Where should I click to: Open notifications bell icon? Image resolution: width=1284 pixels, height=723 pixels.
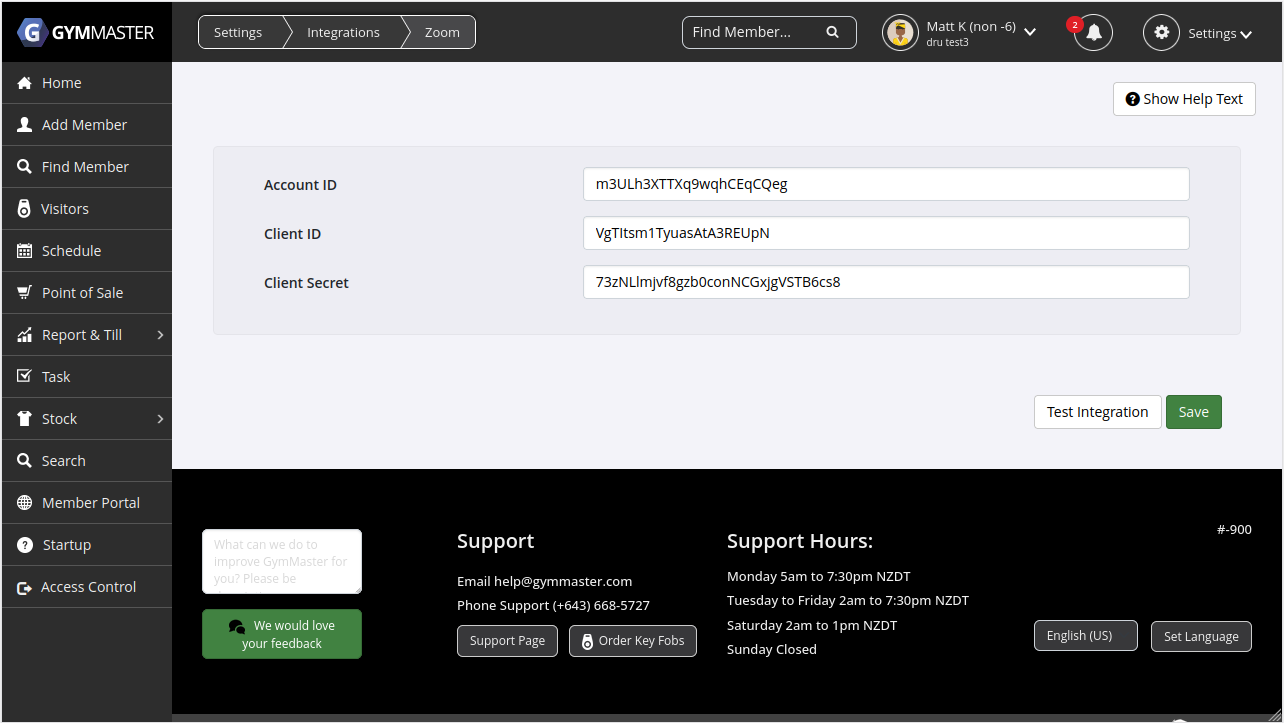point(1093,32)
